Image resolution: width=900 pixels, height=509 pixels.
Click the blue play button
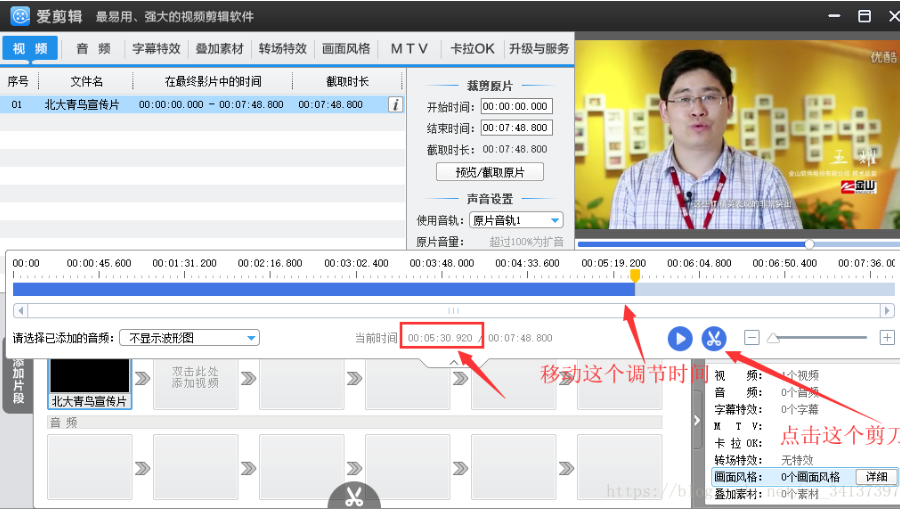(680, 339)
